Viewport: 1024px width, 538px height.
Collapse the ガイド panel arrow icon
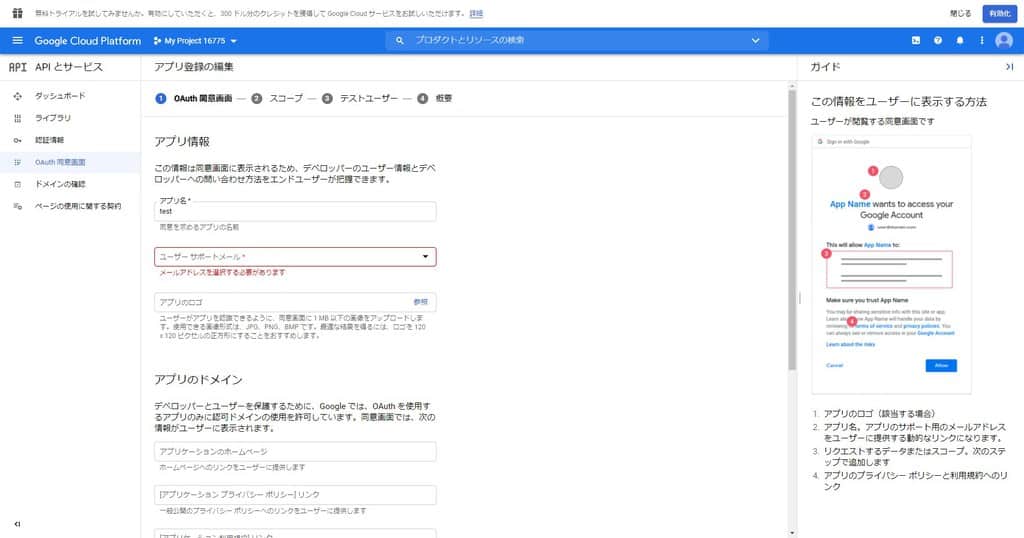pyautogui.click(x=1010, y=67)
